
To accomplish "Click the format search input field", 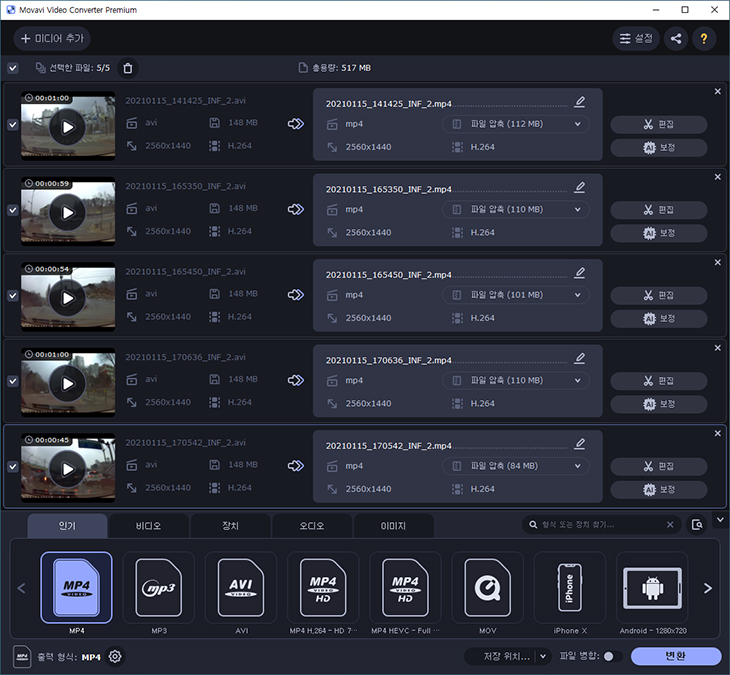I will click(602, 525).
